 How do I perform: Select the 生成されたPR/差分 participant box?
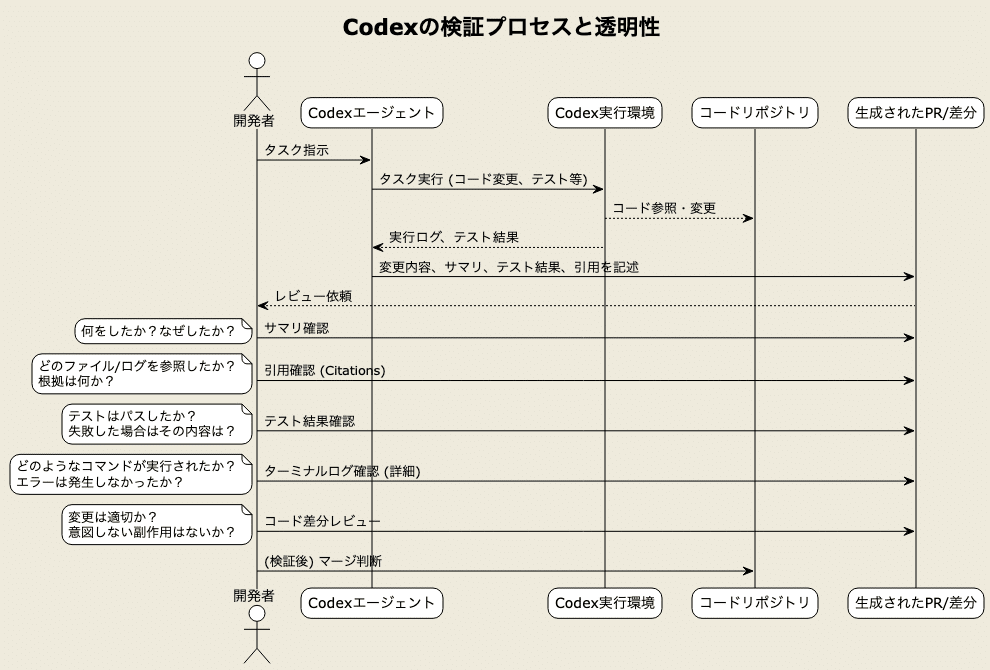pyautogui.click(x=915, y=112)
